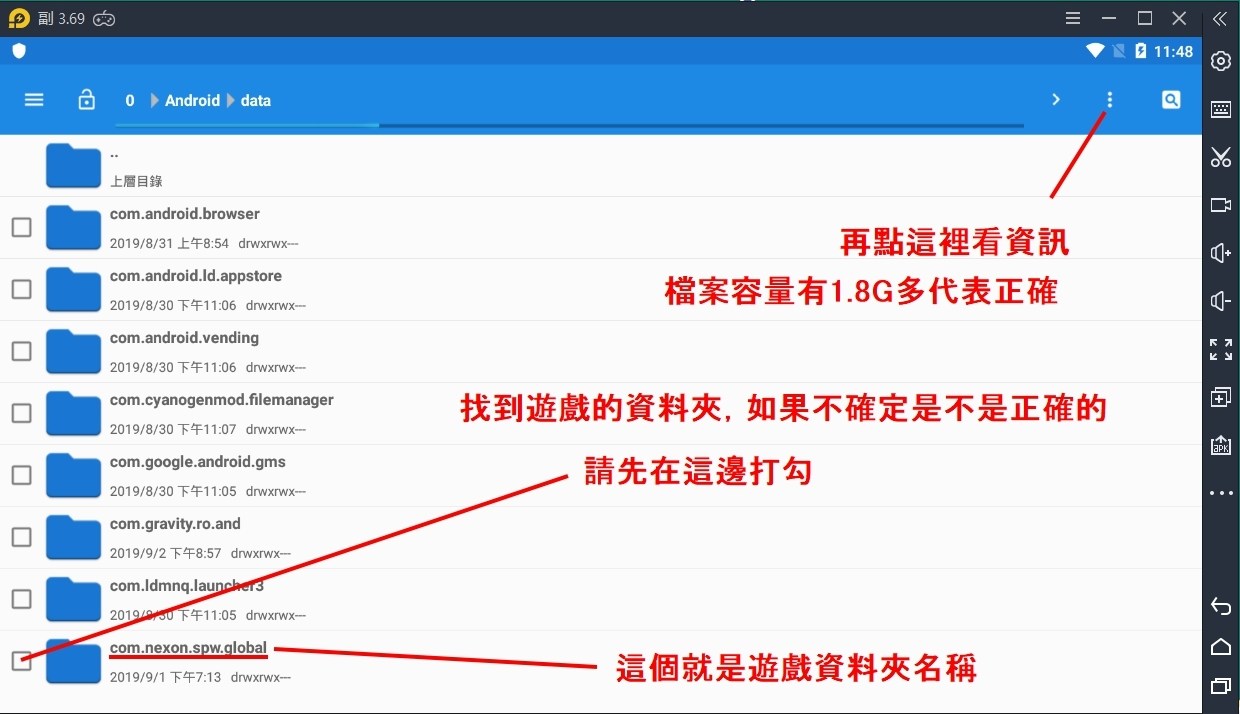Click the data breadcrumb segment
Viewport: 1240px width, 714px height.
coord(256,100)
